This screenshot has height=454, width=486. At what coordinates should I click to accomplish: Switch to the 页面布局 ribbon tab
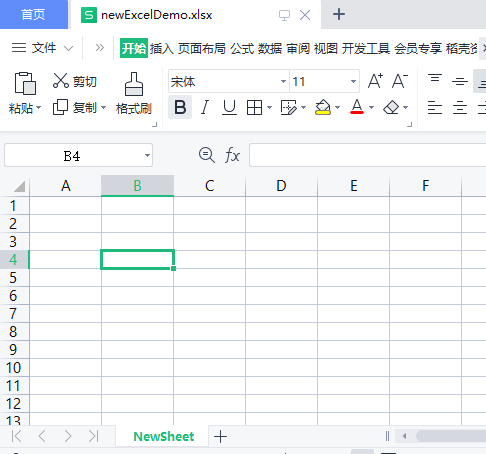202,49
